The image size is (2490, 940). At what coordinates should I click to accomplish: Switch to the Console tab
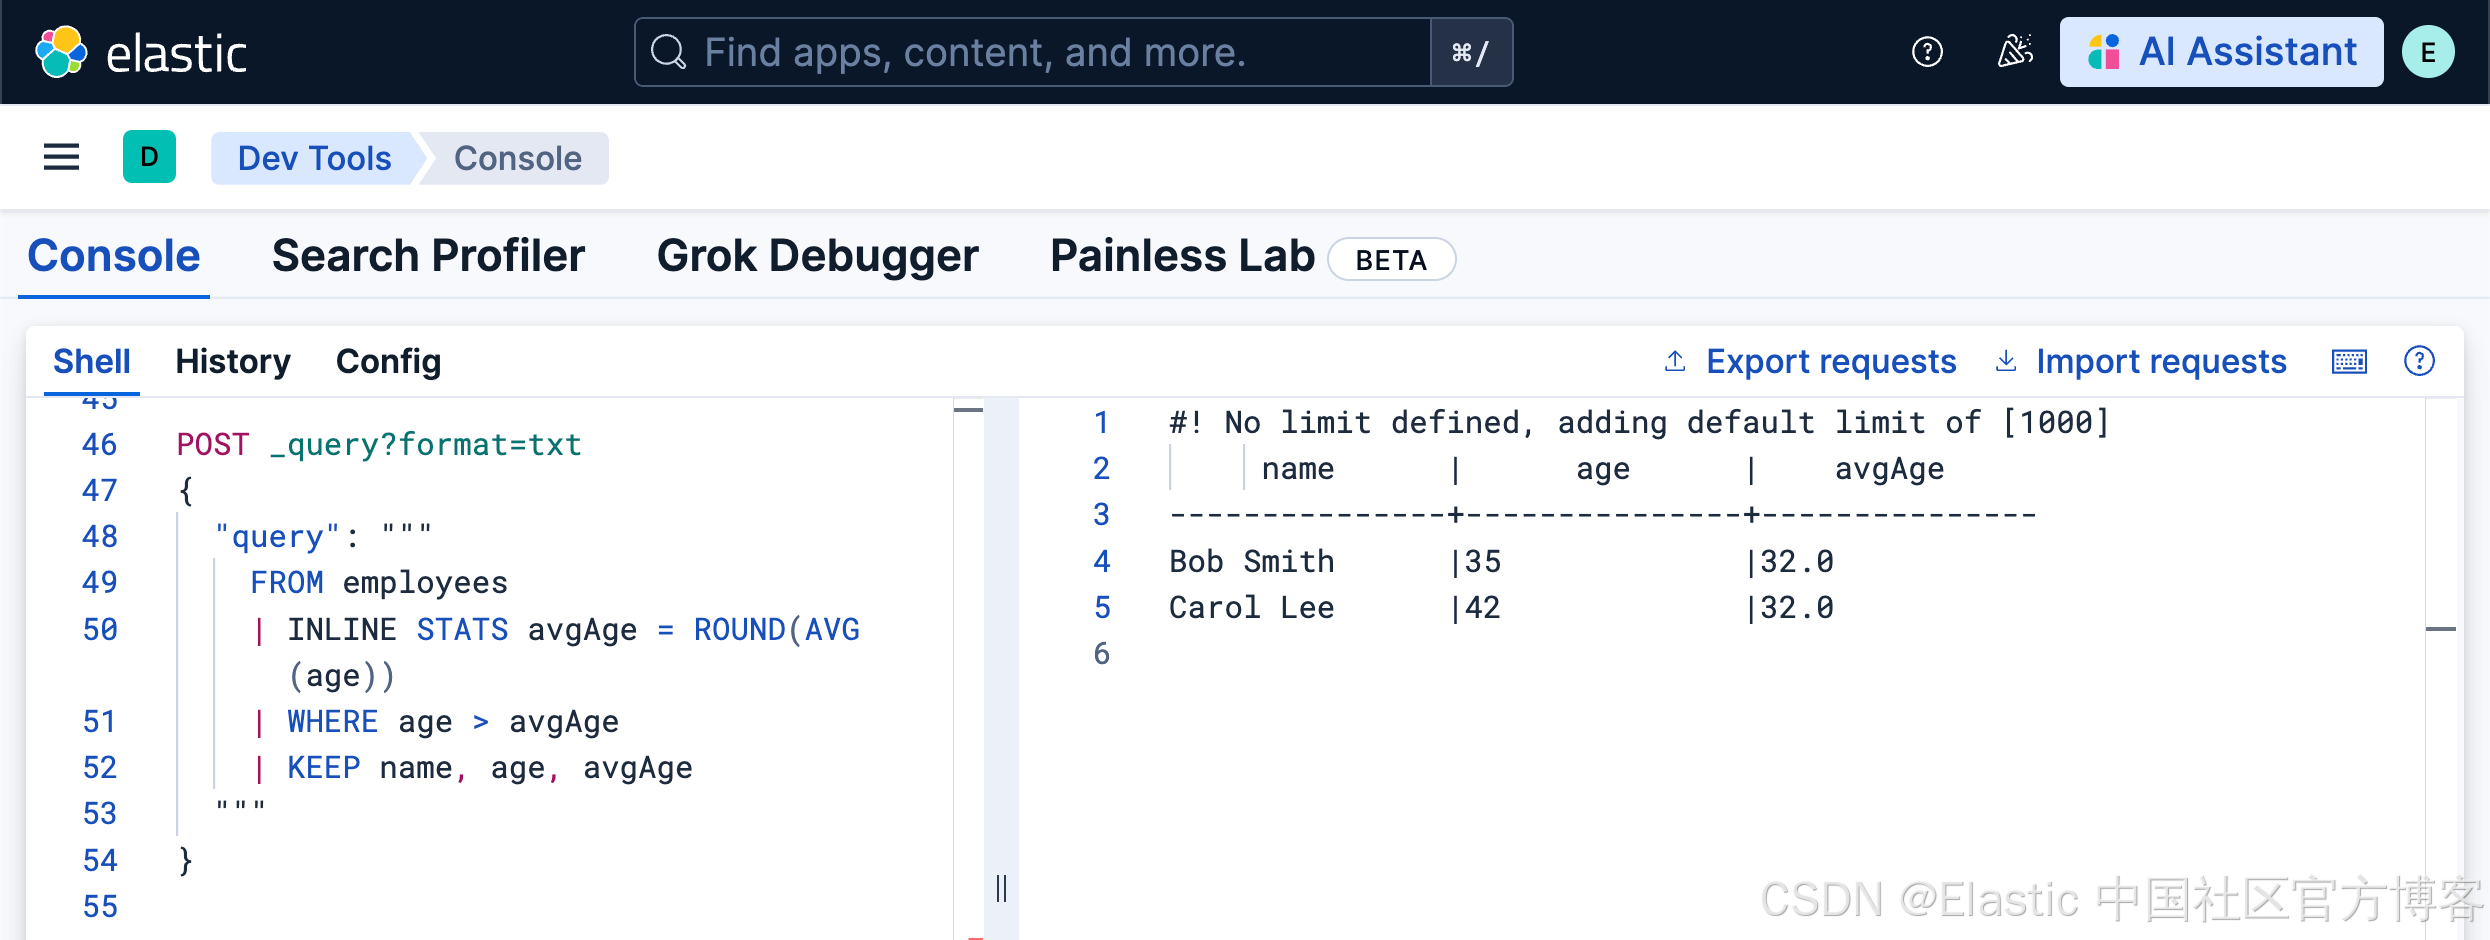click(x=114, y=256)
